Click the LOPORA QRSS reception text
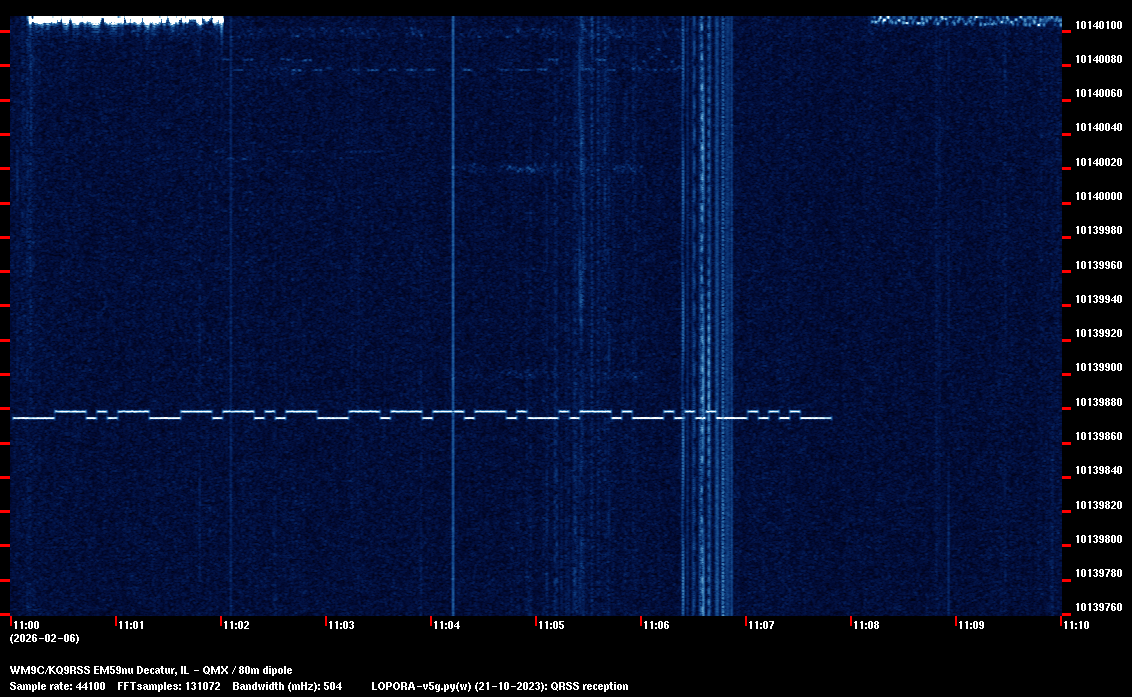 click(499, 686)
